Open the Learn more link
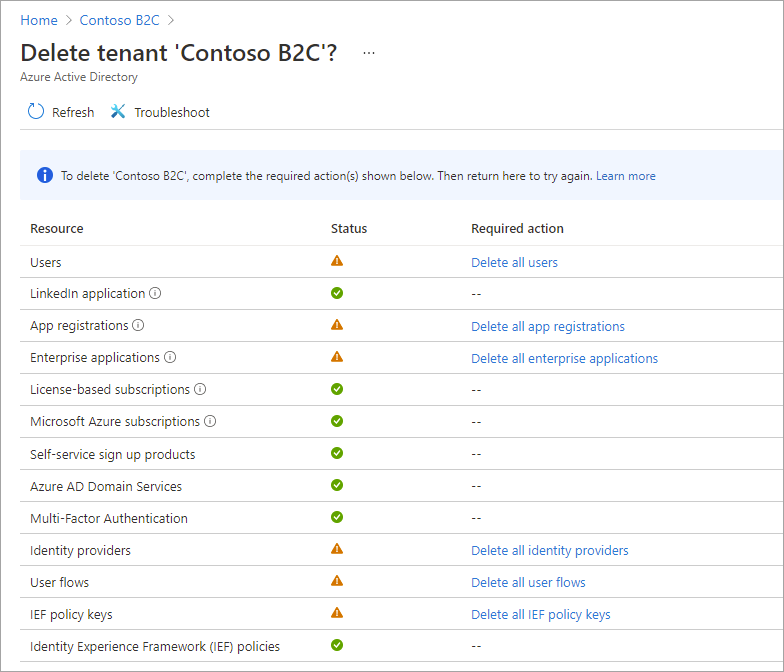Image resolution: width=784 pixels, height=672 pixels. tap(626, 176)
